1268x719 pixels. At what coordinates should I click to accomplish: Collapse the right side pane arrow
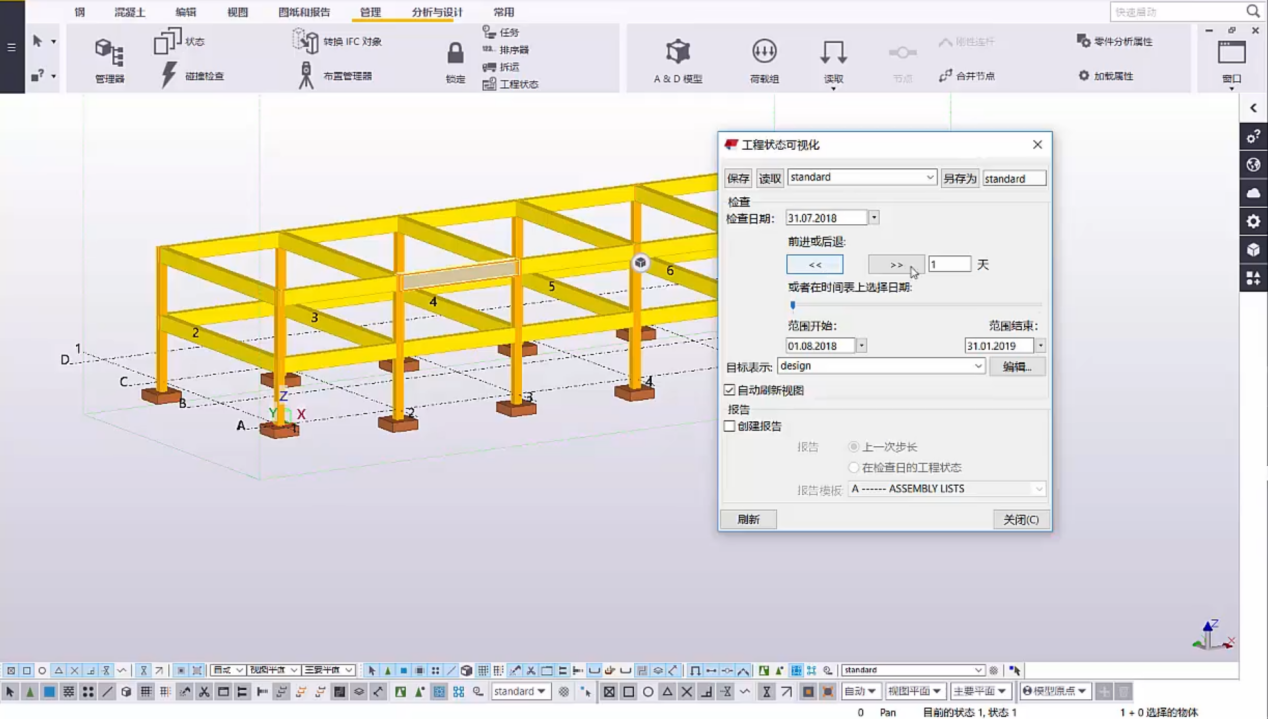tap(1254, 107)
